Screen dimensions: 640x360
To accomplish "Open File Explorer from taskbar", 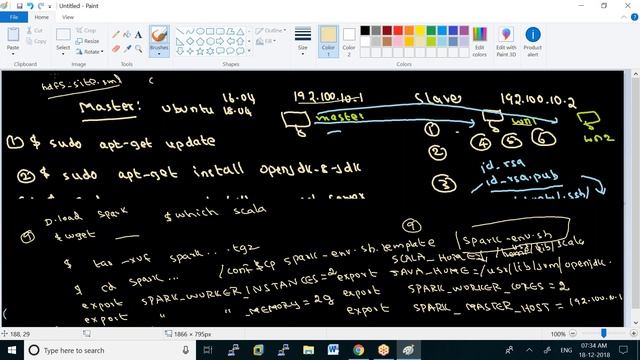I will [309, 350].
